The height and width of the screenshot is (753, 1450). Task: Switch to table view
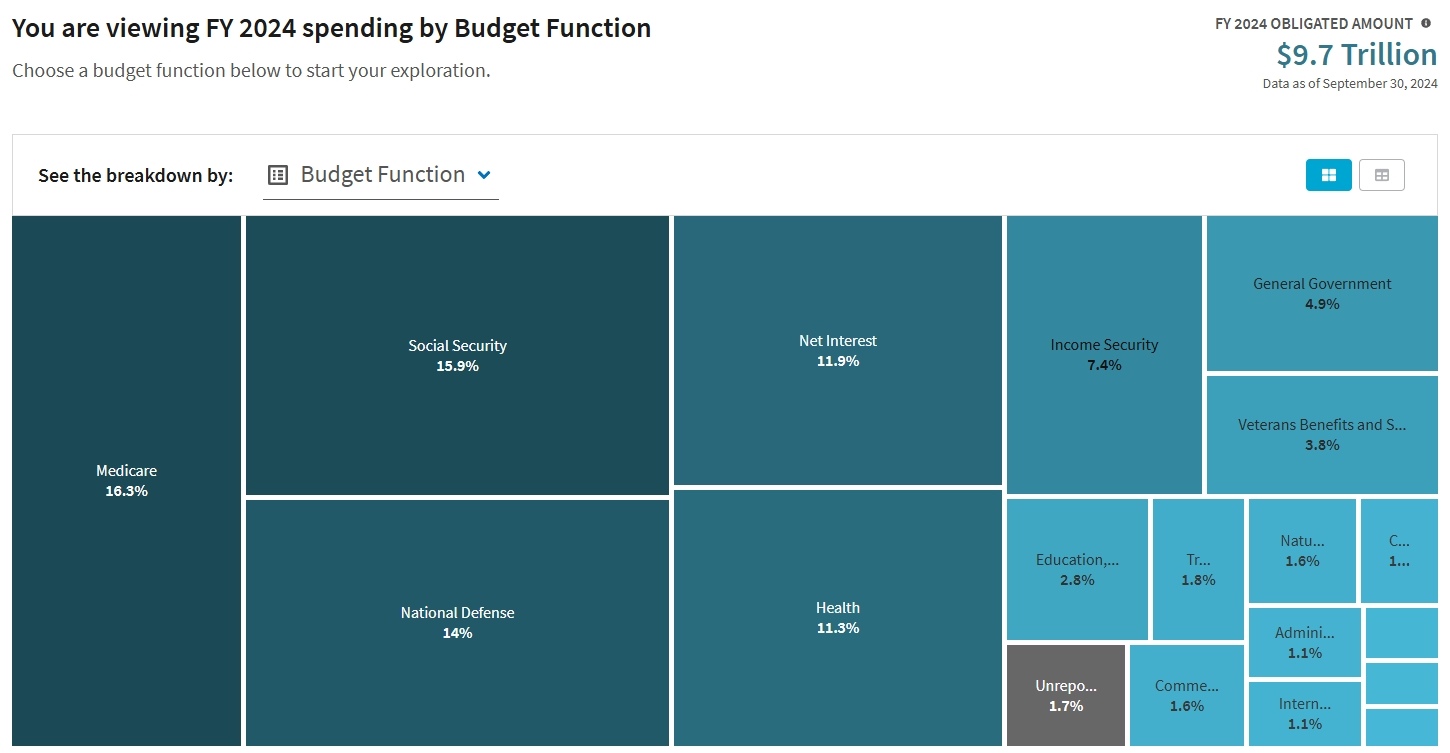(1381, 175)
